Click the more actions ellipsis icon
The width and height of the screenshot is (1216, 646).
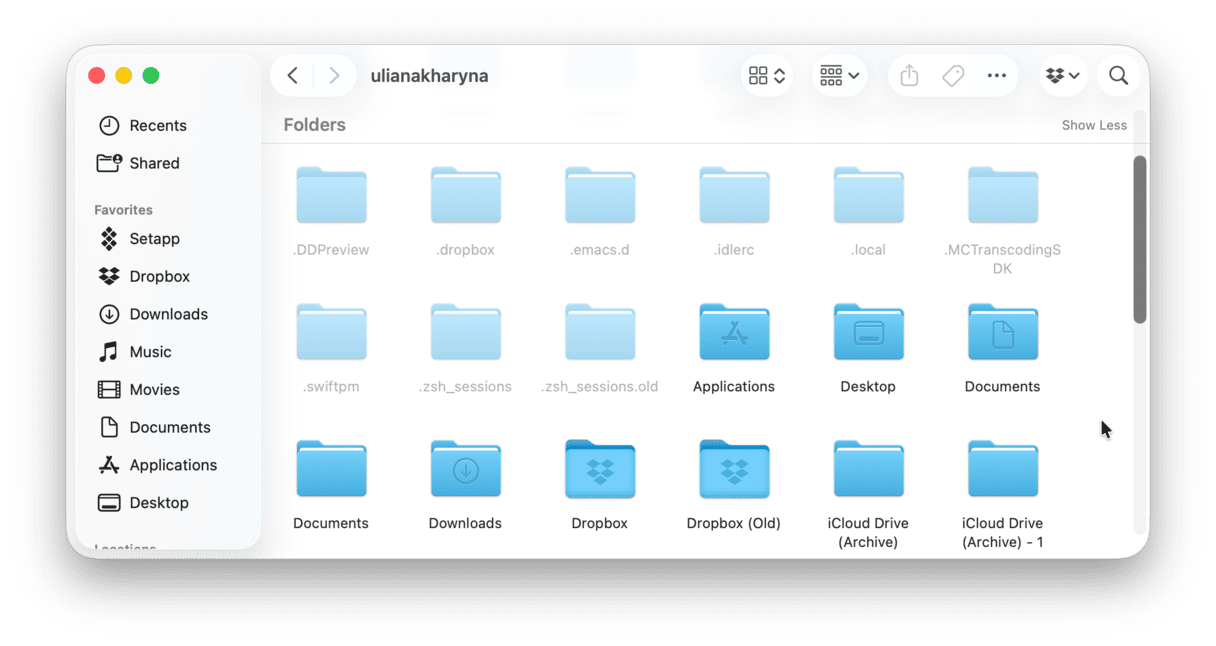[996, 76]
